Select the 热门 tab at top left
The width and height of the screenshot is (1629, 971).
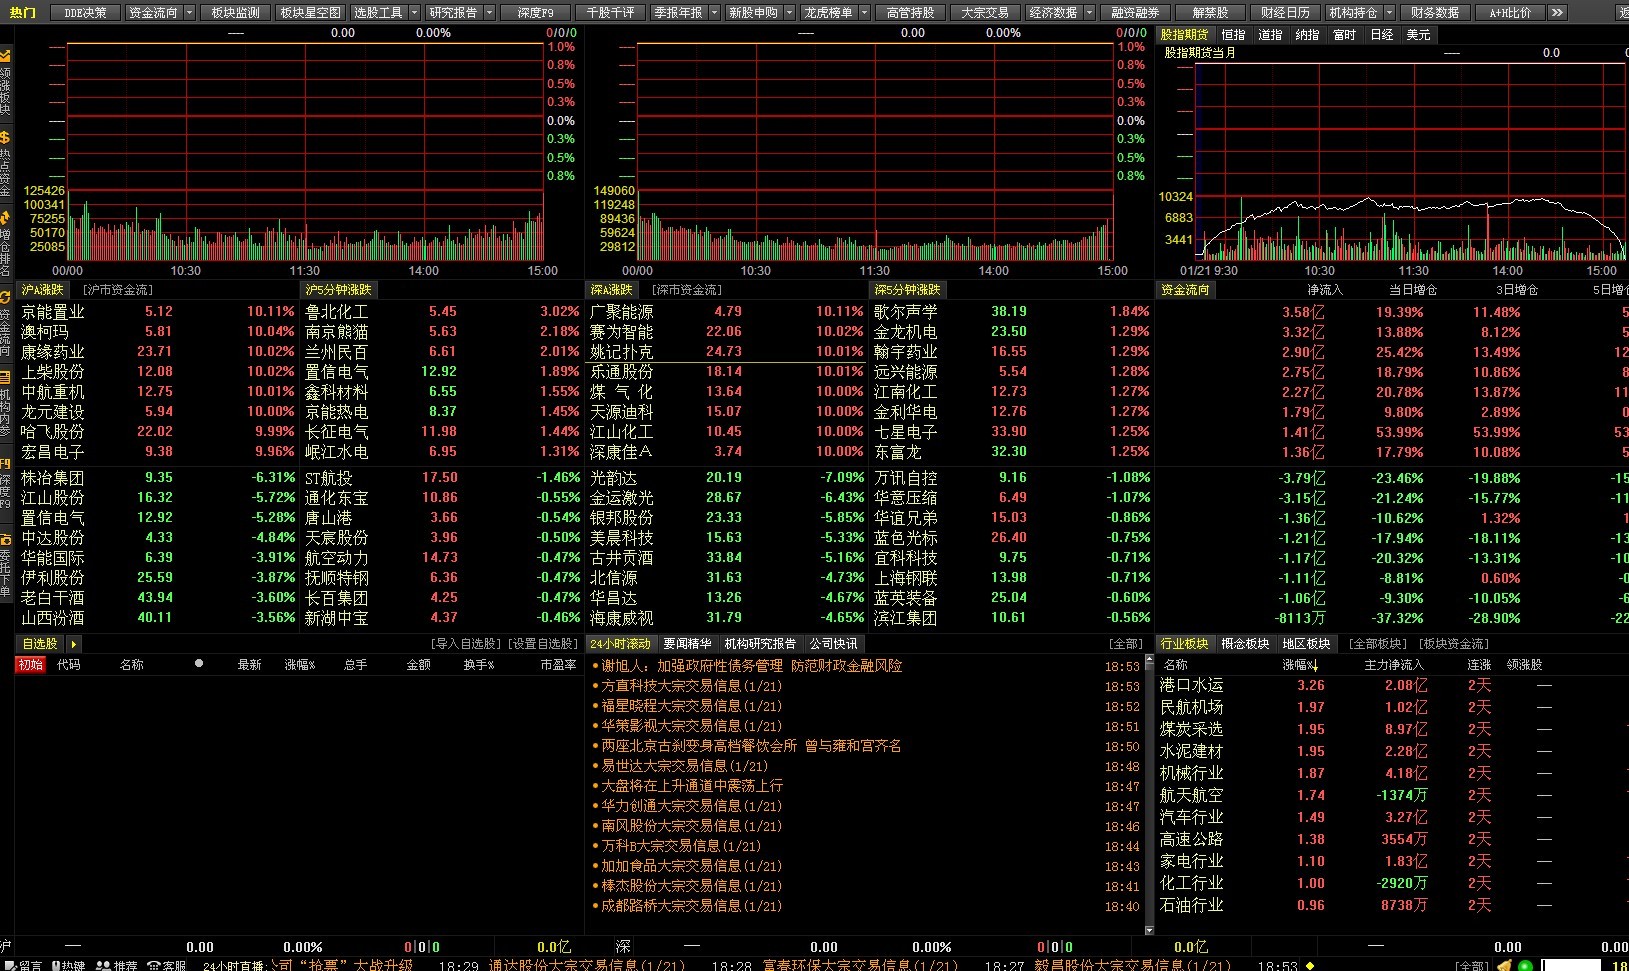coord(22,12)
